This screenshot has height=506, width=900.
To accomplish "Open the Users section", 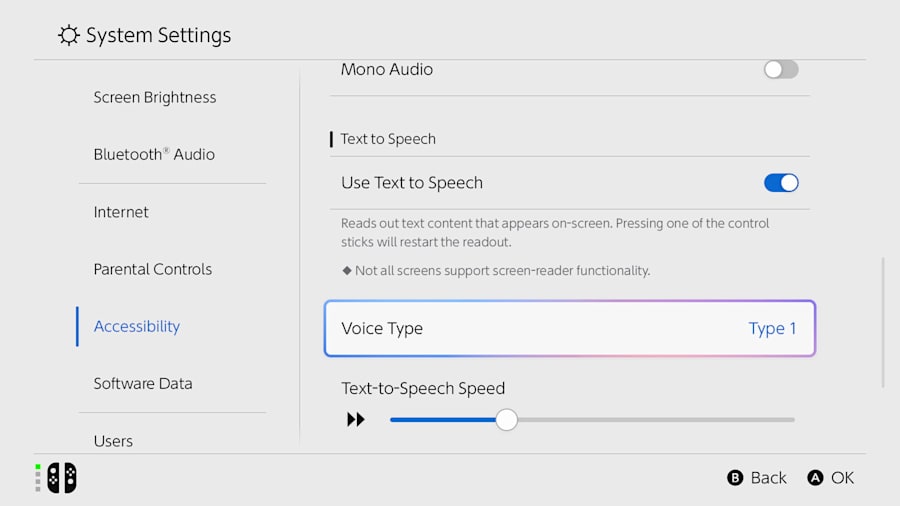I will point(113,441).
